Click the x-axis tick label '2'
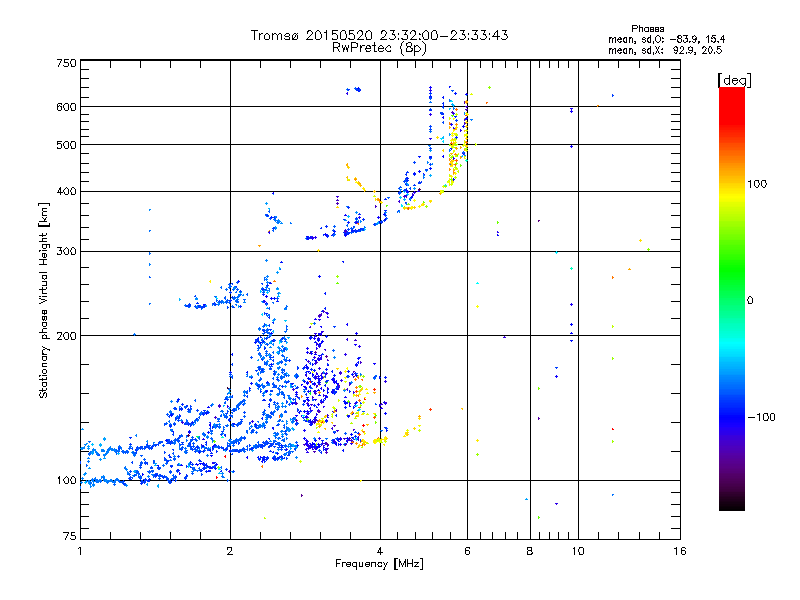Screen dimensions: 800x600 coord(230,551)
